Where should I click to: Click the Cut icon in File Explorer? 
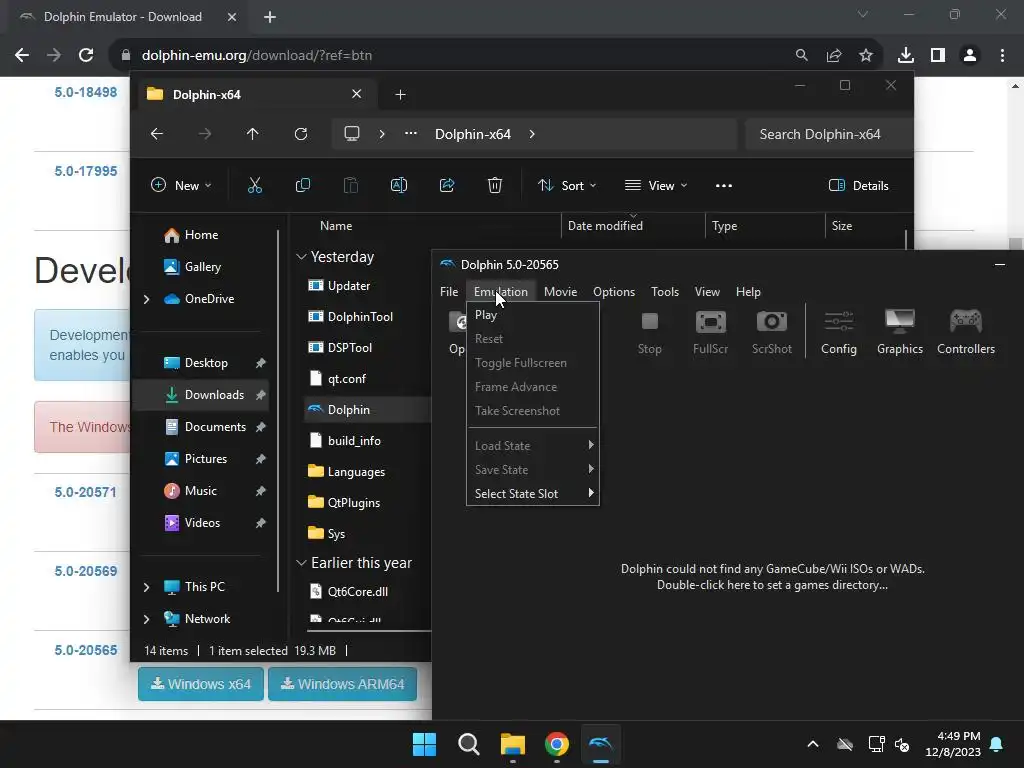pos(255,185)
